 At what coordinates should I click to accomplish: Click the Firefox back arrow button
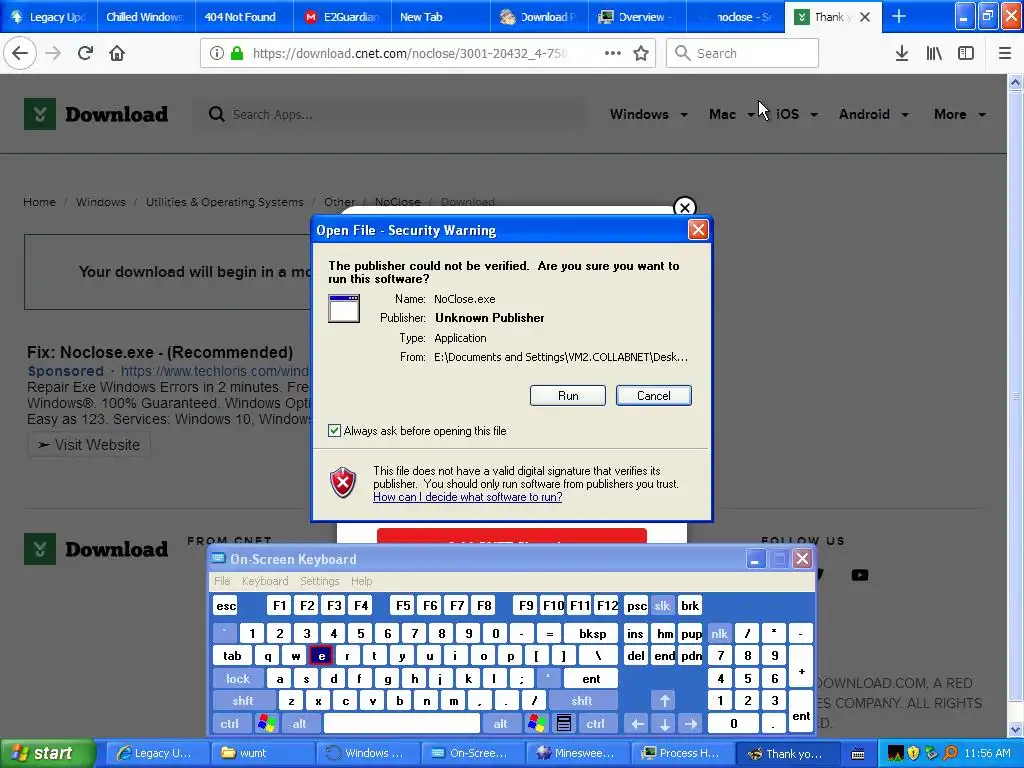[20, 53]
